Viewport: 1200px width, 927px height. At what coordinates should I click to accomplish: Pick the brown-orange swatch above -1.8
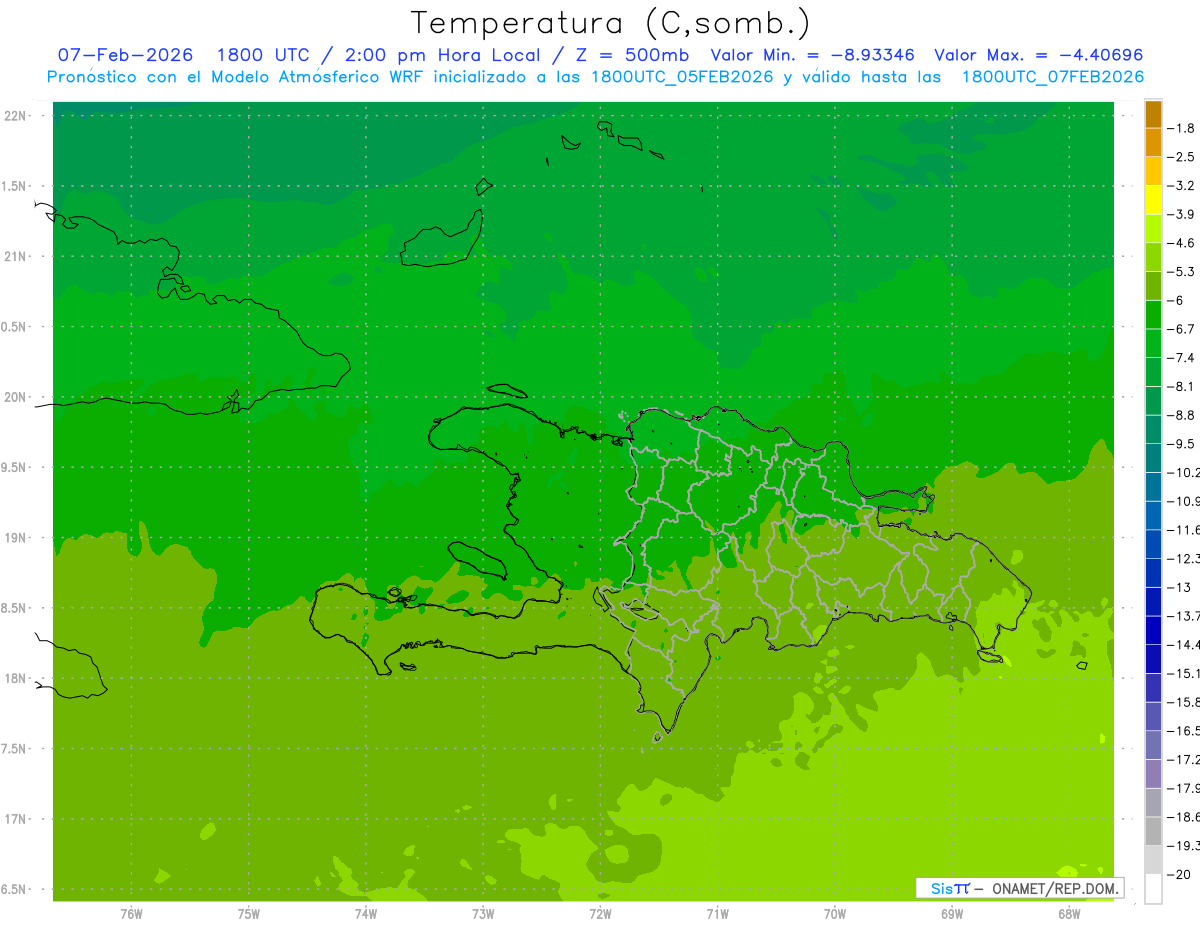(1153, 114)
